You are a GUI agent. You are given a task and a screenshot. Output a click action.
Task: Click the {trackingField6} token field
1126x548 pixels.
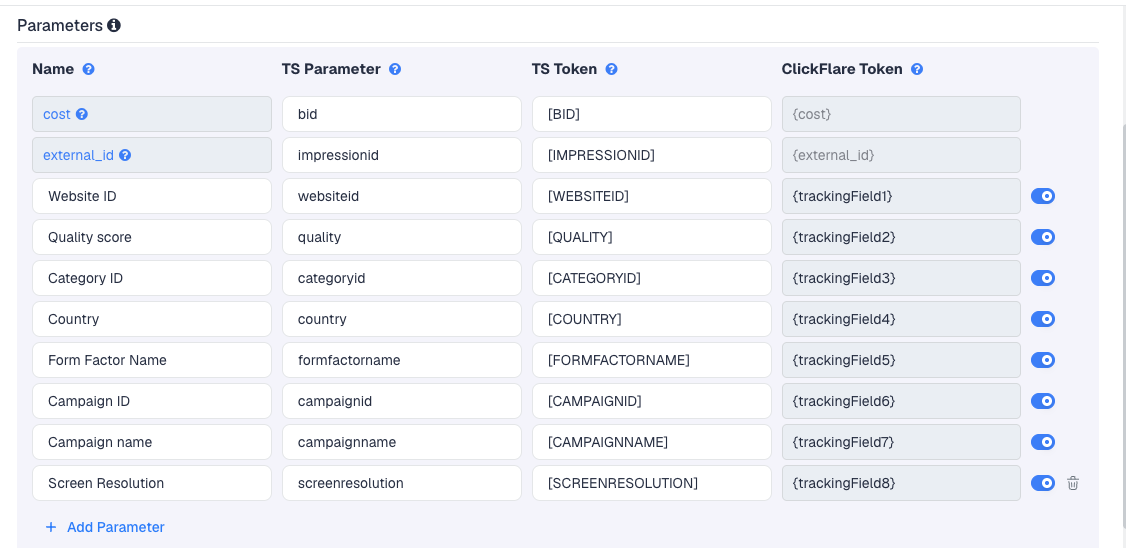pyautogui.click(x=901, y=401)
